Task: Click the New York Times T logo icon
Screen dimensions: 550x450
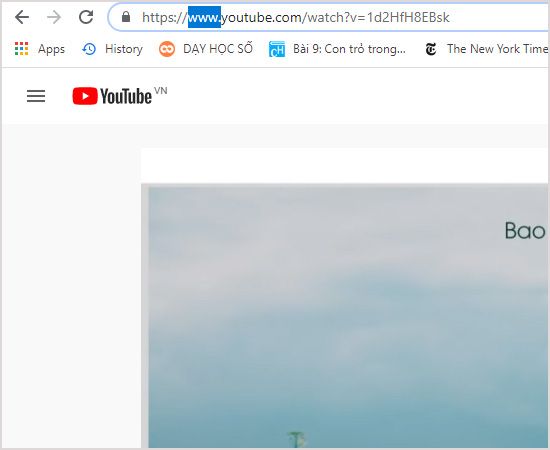Action: [x=431, y=49]
